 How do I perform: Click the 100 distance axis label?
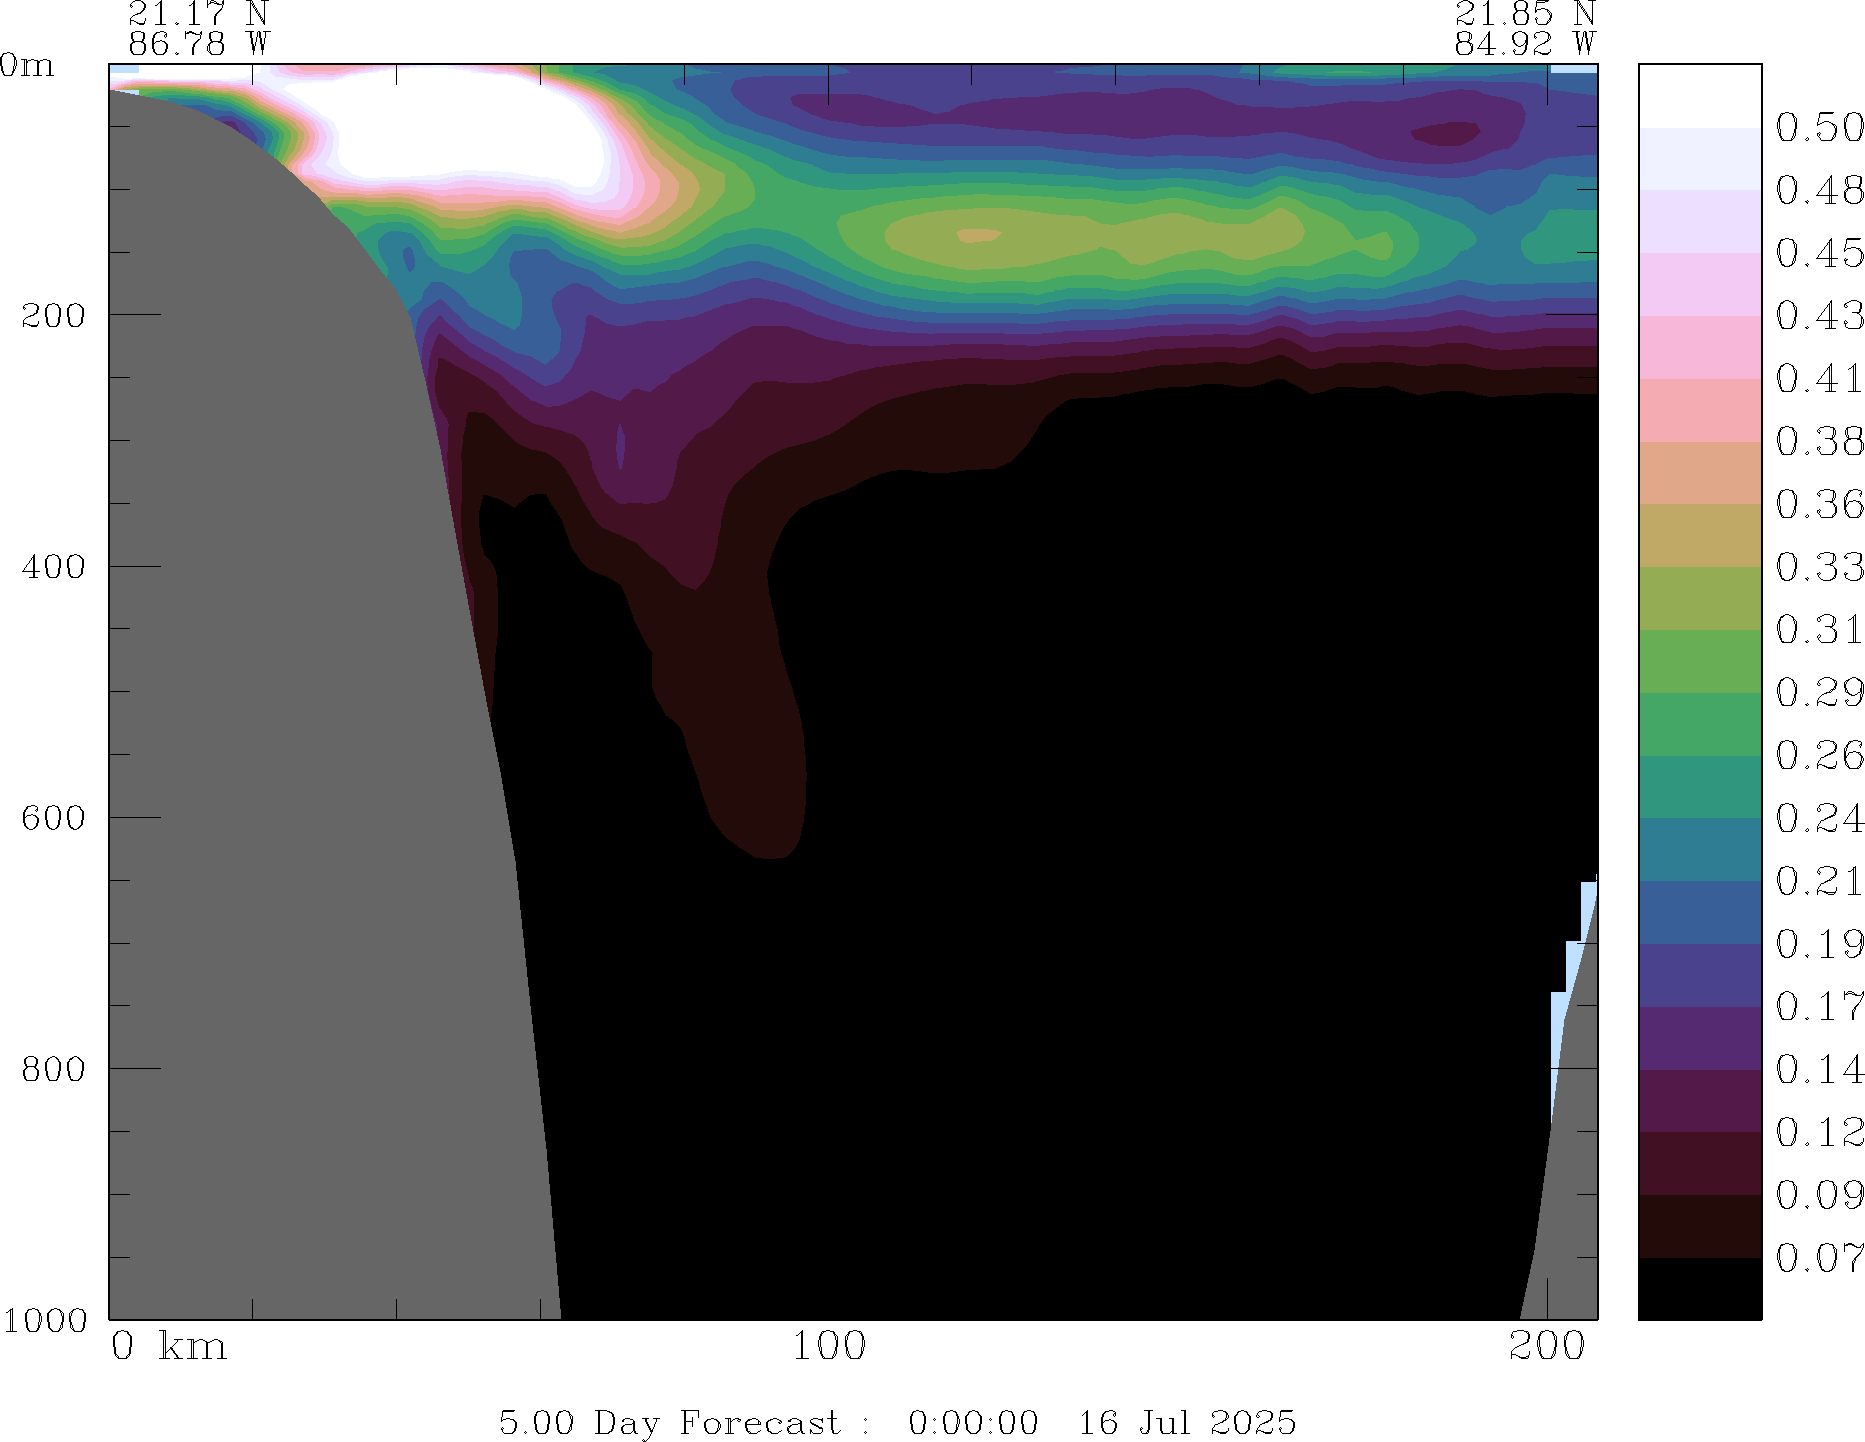click(x=828, y=1347)
